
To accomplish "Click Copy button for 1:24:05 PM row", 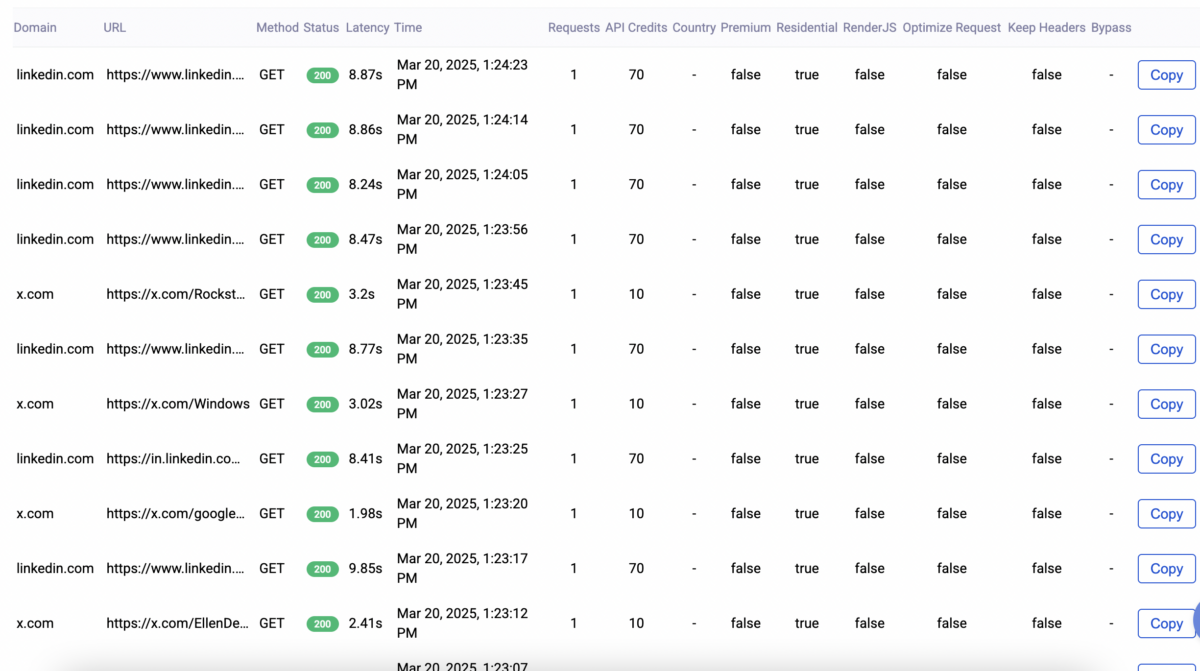I will (x=1166, y=185).
